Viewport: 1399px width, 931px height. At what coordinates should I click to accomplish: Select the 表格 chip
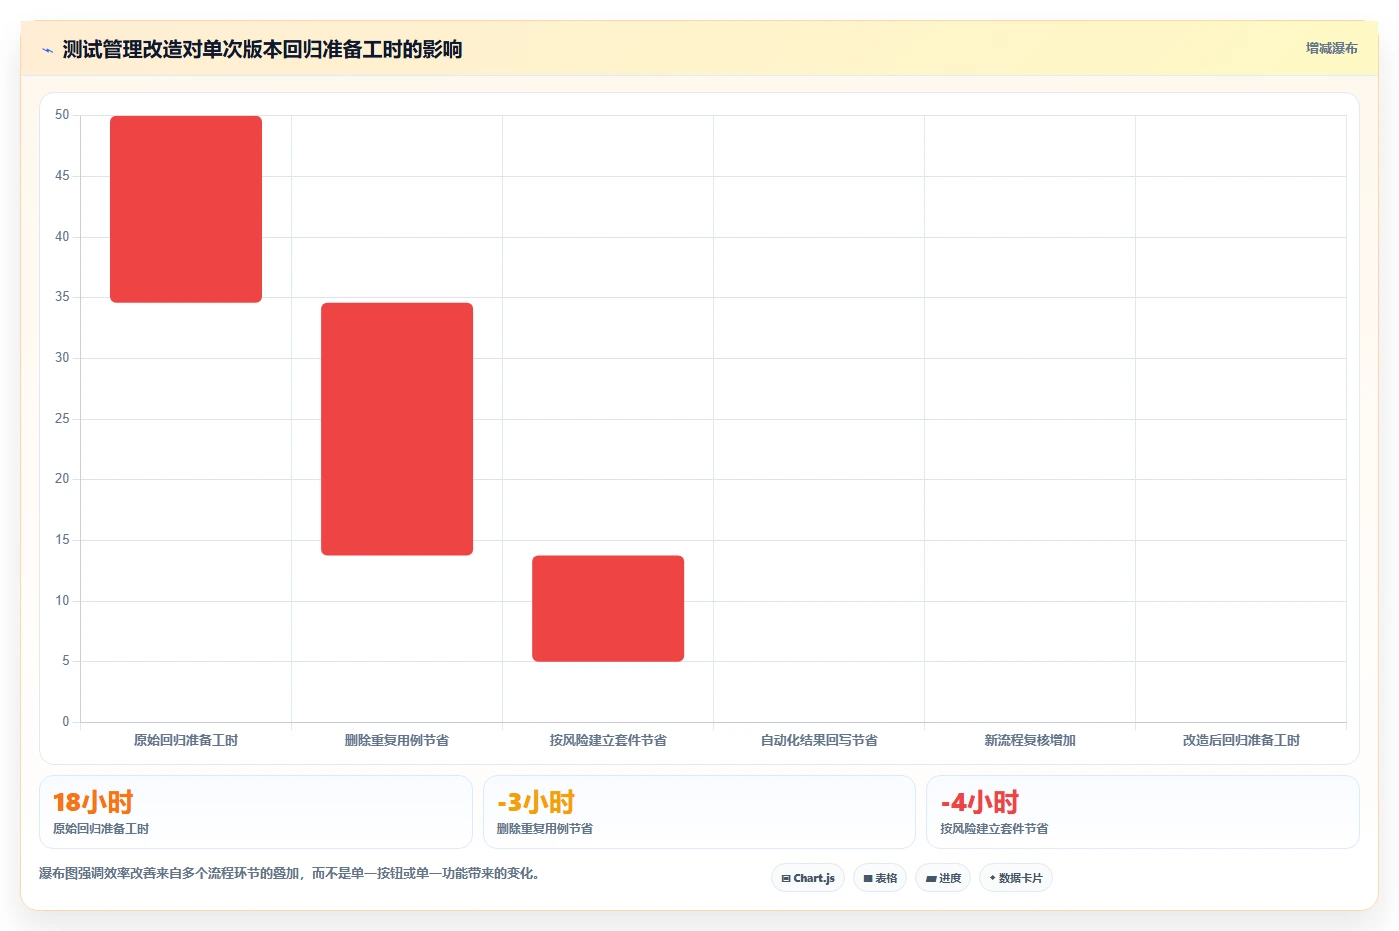point(880,878)
